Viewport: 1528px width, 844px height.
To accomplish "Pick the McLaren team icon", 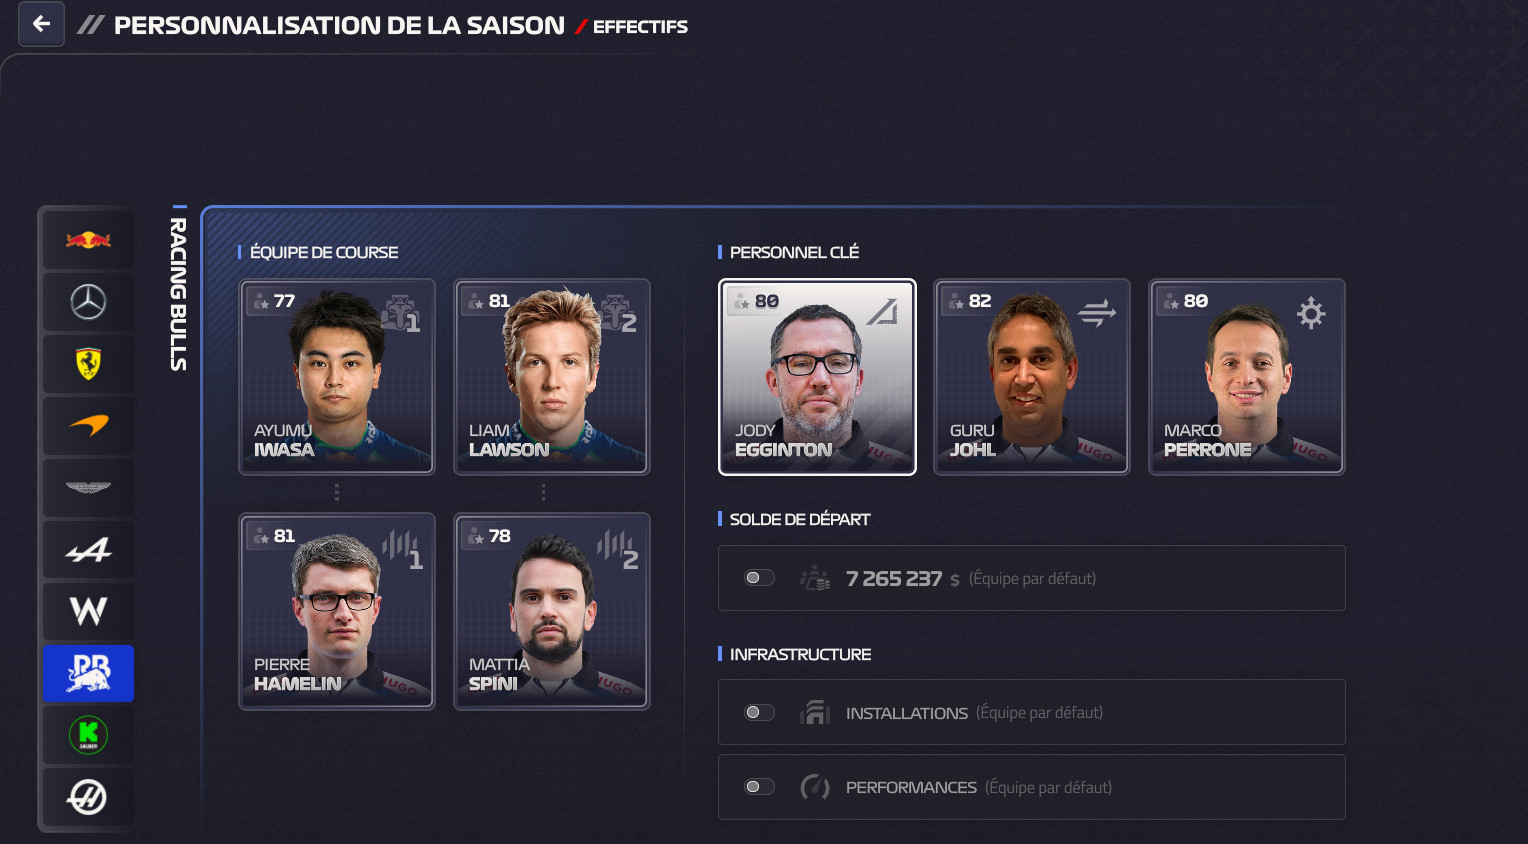I will pyautogui.click(x=88, y=426).
